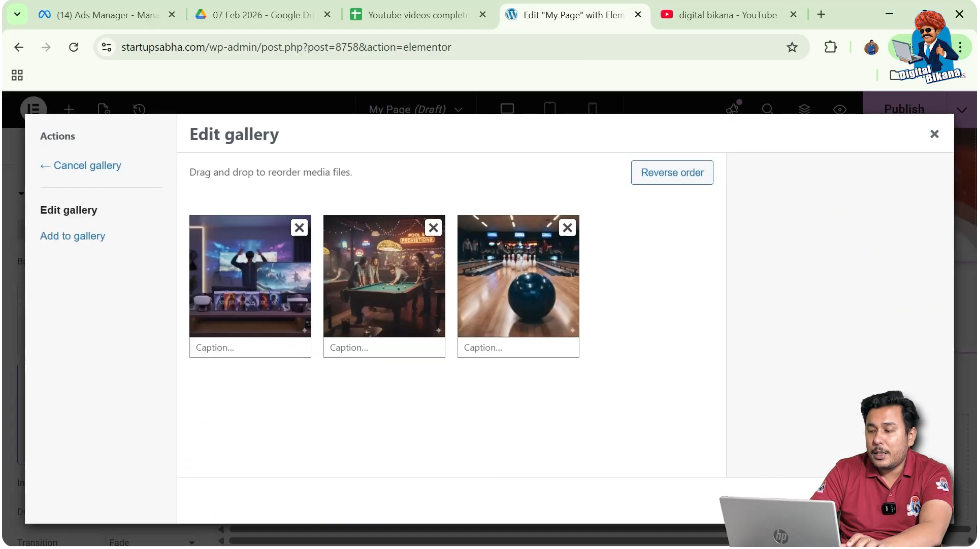980x549 pixels.
Task: Go forward in browser history
Action: click(x=46, y=47)
